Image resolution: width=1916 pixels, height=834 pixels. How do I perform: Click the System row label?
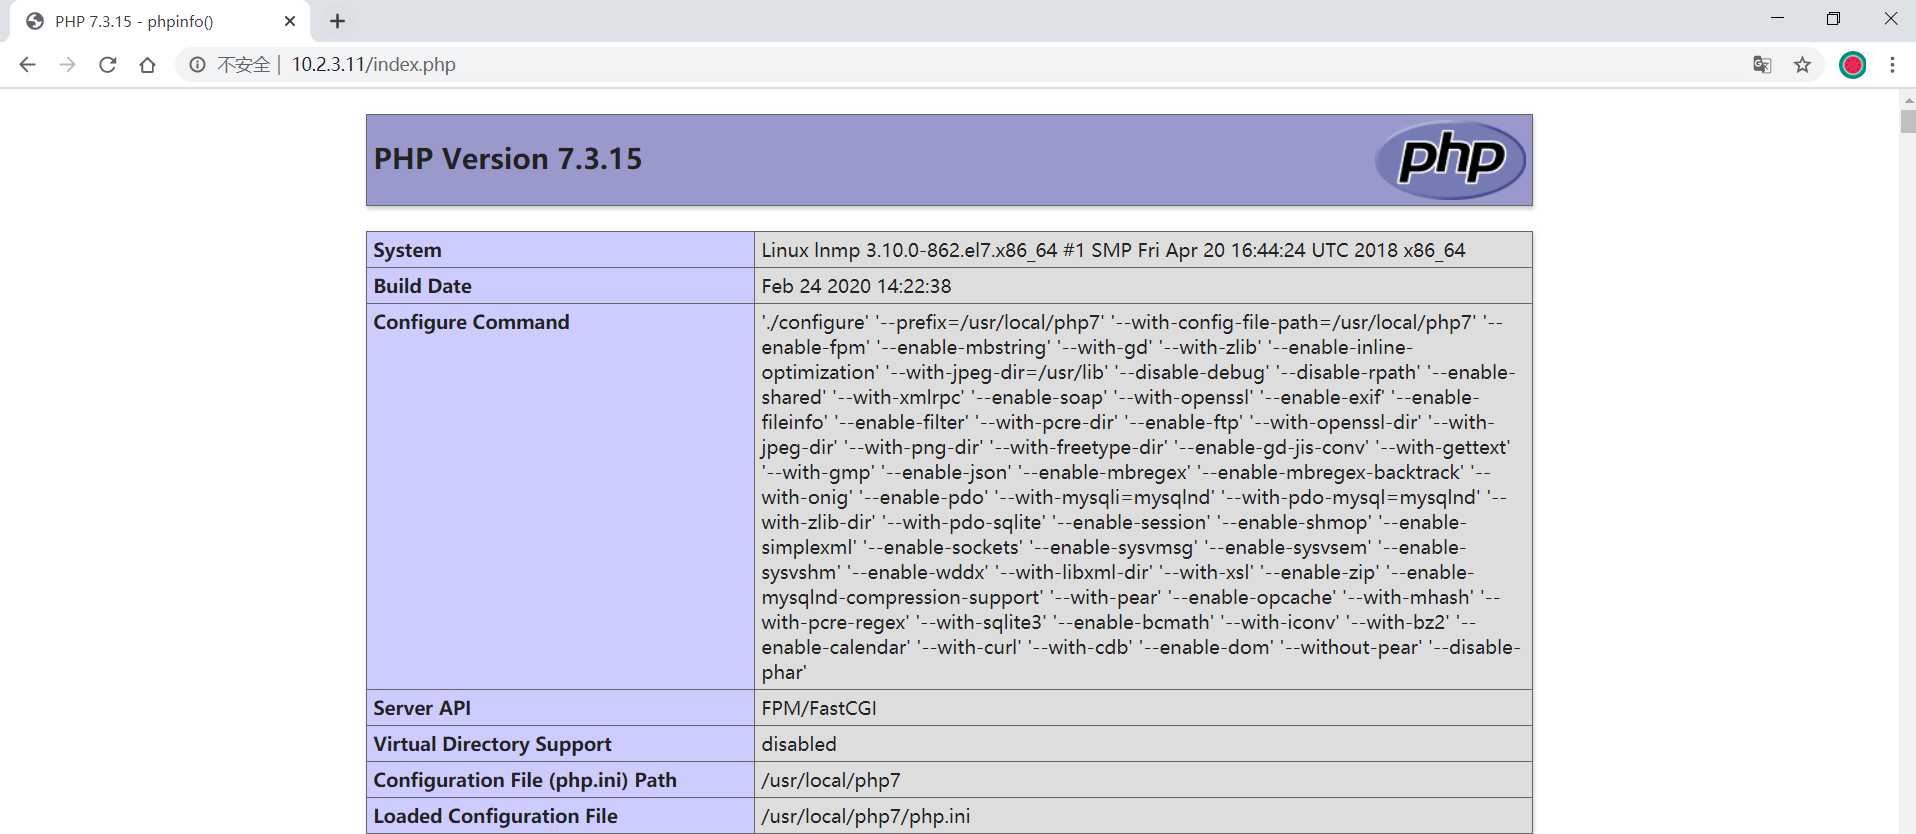click(x=407, y=250)
